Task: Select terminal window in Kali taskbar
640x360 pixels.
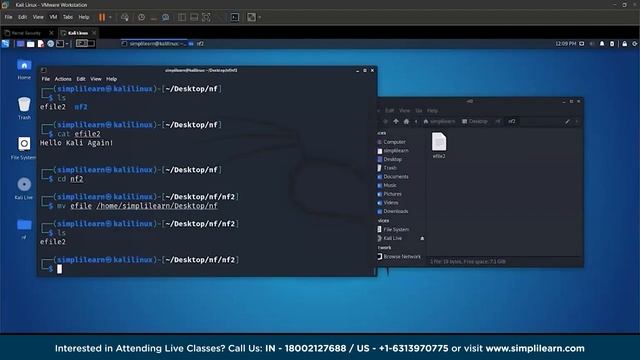Action: [154, 44]
